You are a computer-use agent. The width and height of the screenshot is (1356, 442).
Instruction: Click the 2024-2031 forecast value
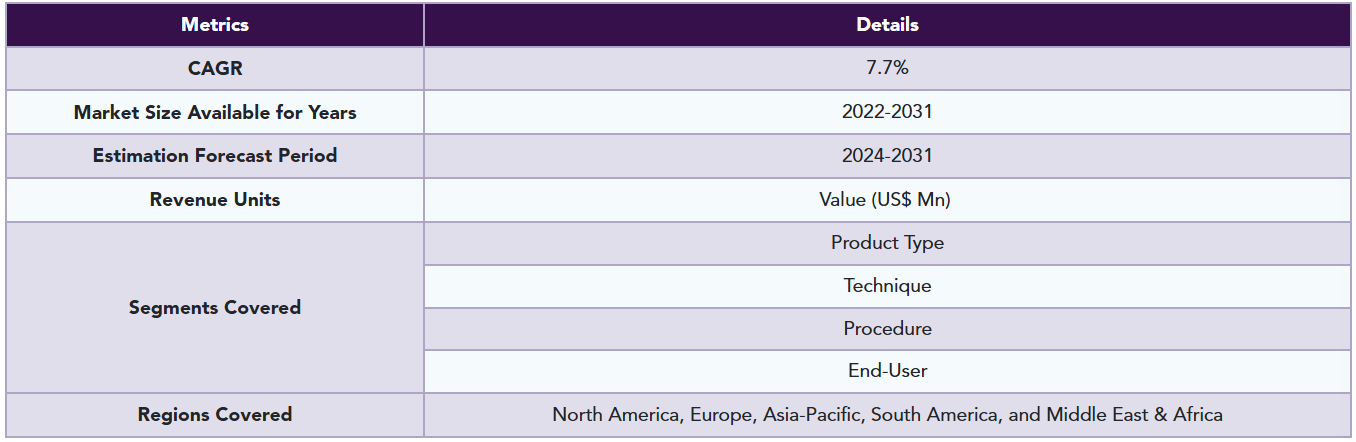pos(887,156)
